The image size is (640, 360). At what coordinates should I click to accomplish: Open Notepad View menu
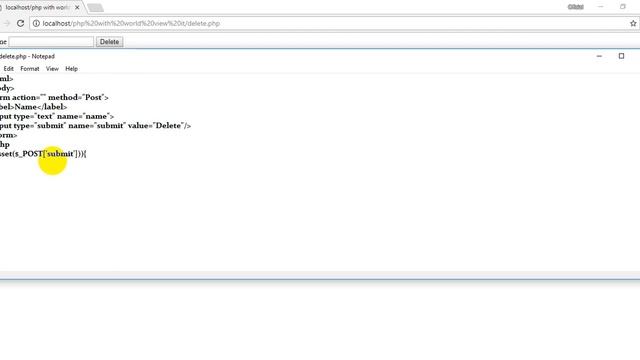pyautogui.click(x=52, y=69)
